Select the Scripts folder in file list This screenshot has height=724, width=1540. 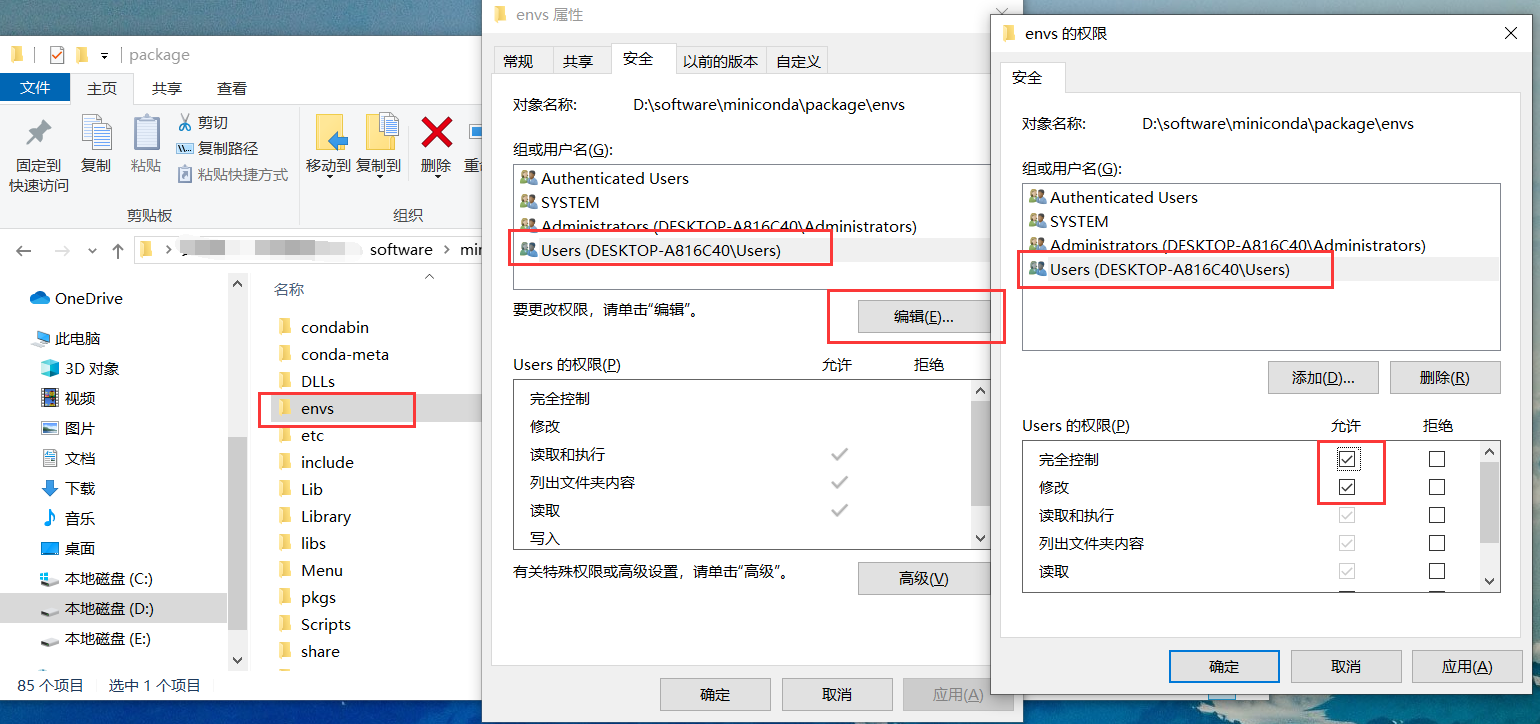point(326,624)
